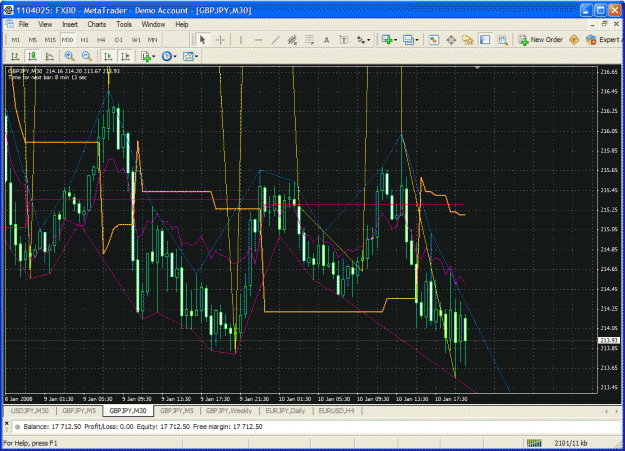Open the Help menu
Viewport: 625px width, 451px height.
[x=182, y=24]
